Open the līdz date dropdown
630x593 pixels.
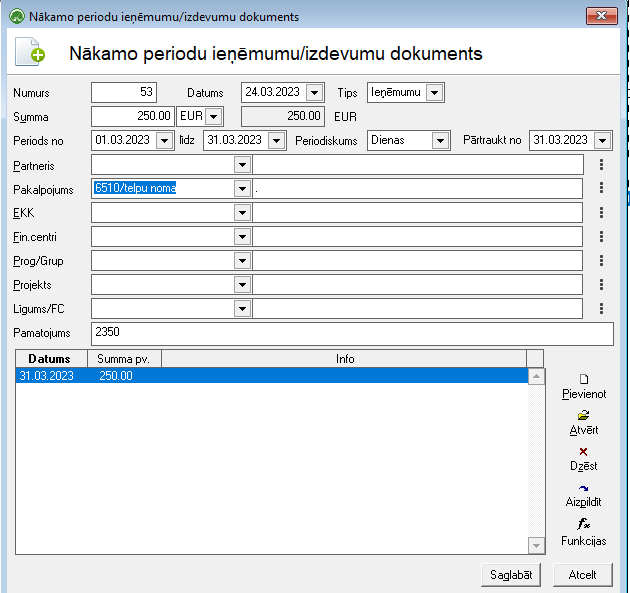point(276,141)
